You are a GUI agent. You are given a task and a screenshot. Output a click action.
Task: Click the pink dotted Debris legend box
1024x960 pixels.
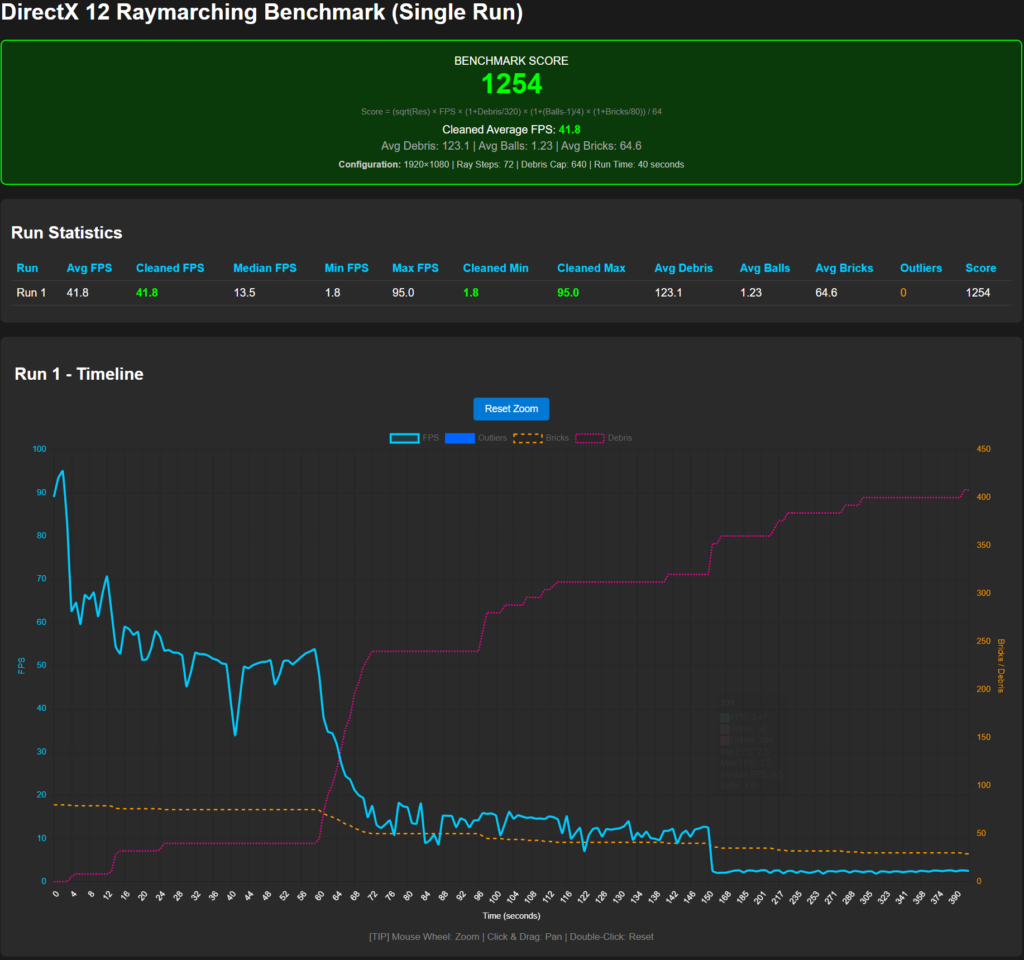click(588, 438)
